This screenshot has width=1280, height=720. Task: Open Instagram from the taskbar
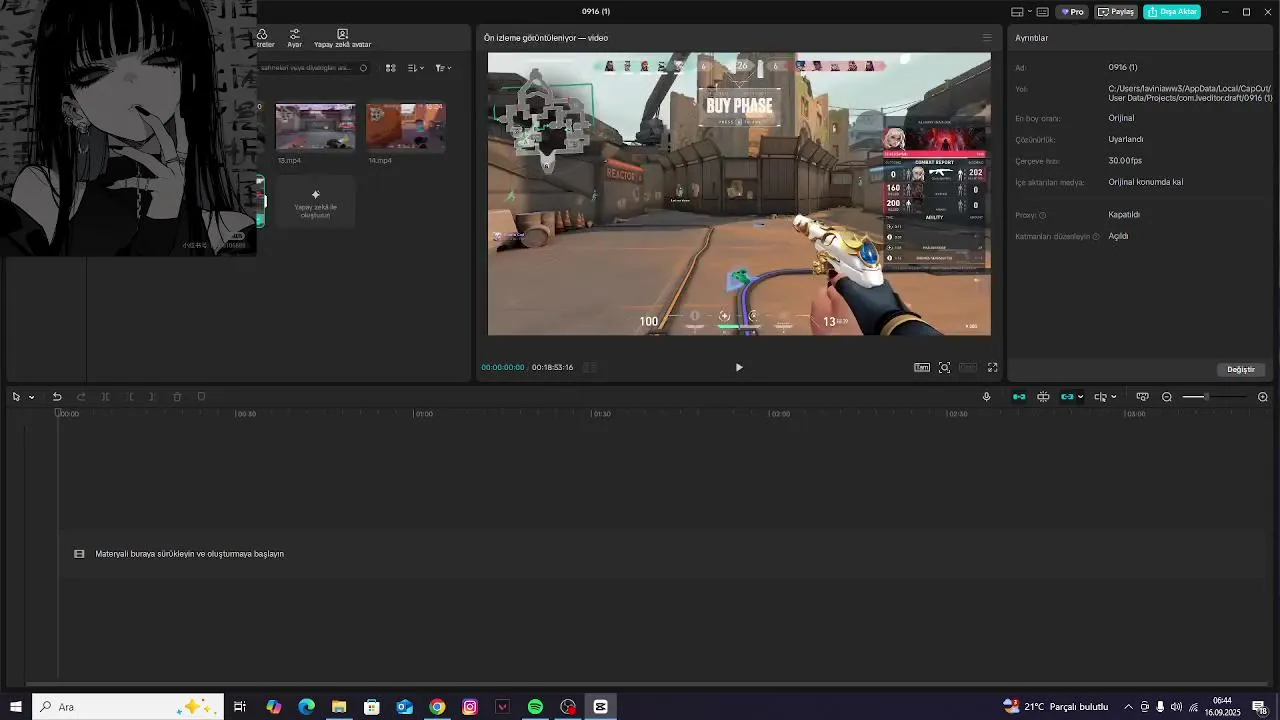470,707
